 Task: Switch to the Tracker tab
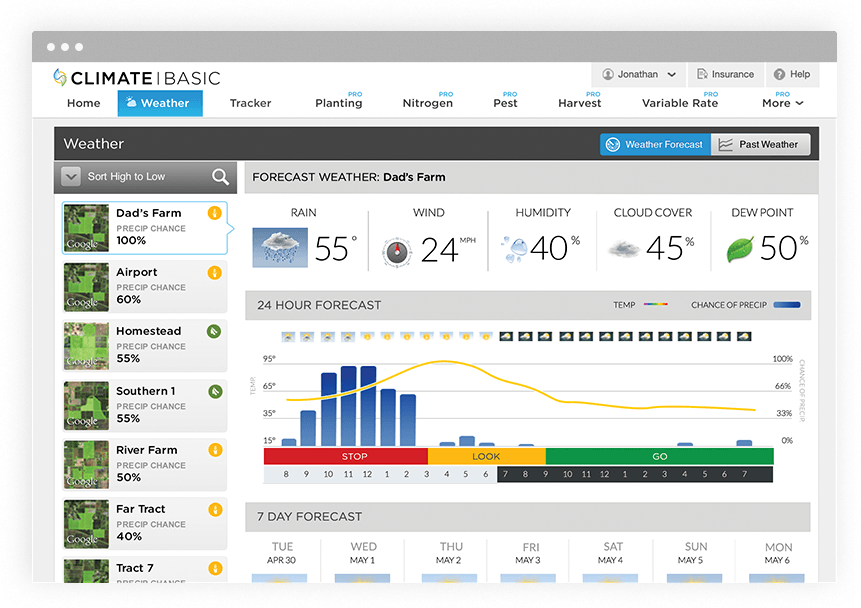click(x=250, y=102)
